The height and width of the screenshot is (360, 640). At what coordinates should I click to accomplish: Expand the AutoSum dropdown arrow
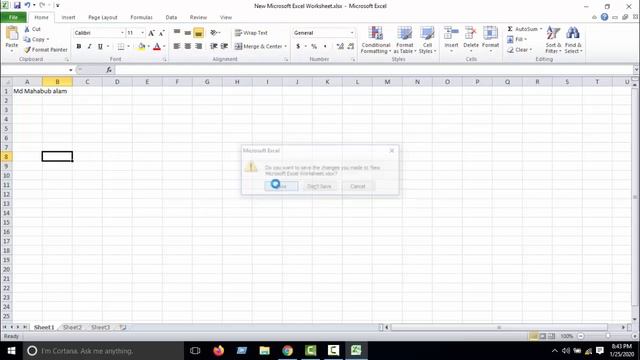(x=541, y=29)
